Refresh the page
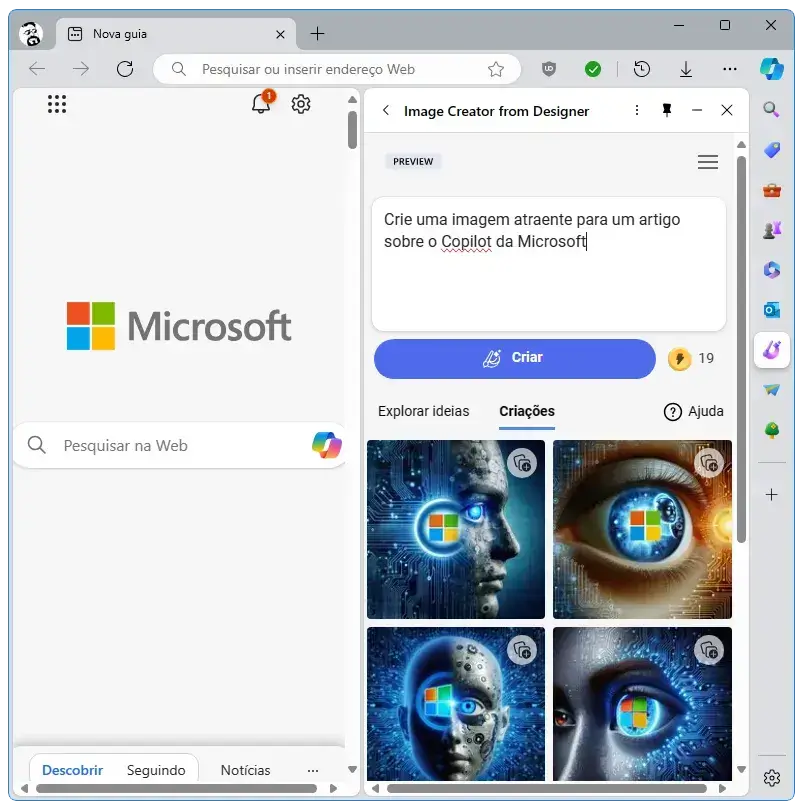Screen dimensions: 806x812 [x=125, y=69]
